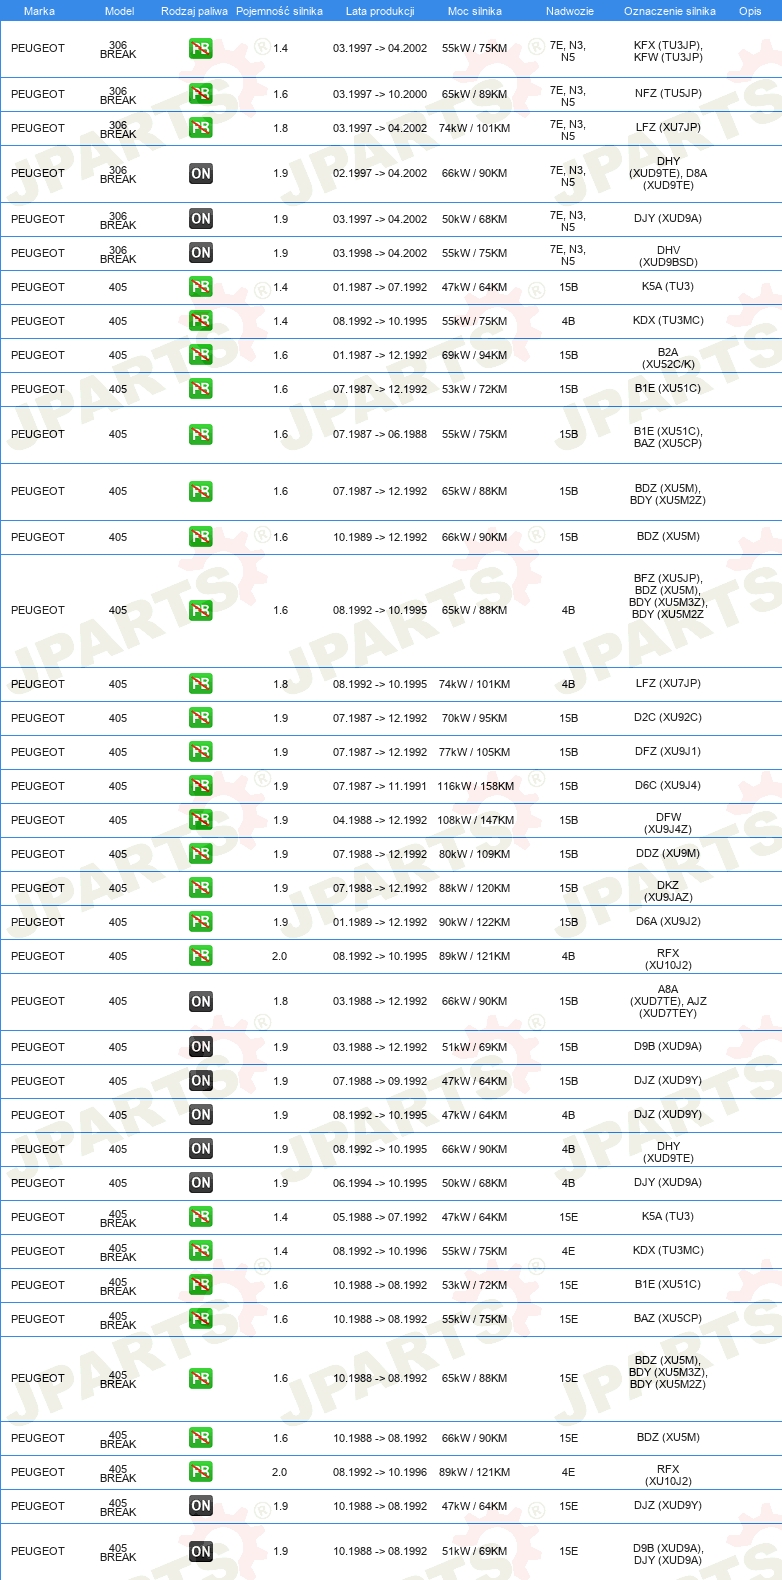
Task: Click diesel ON icon in 405 06.1994 DJY row
Action: pos(201,1183)
